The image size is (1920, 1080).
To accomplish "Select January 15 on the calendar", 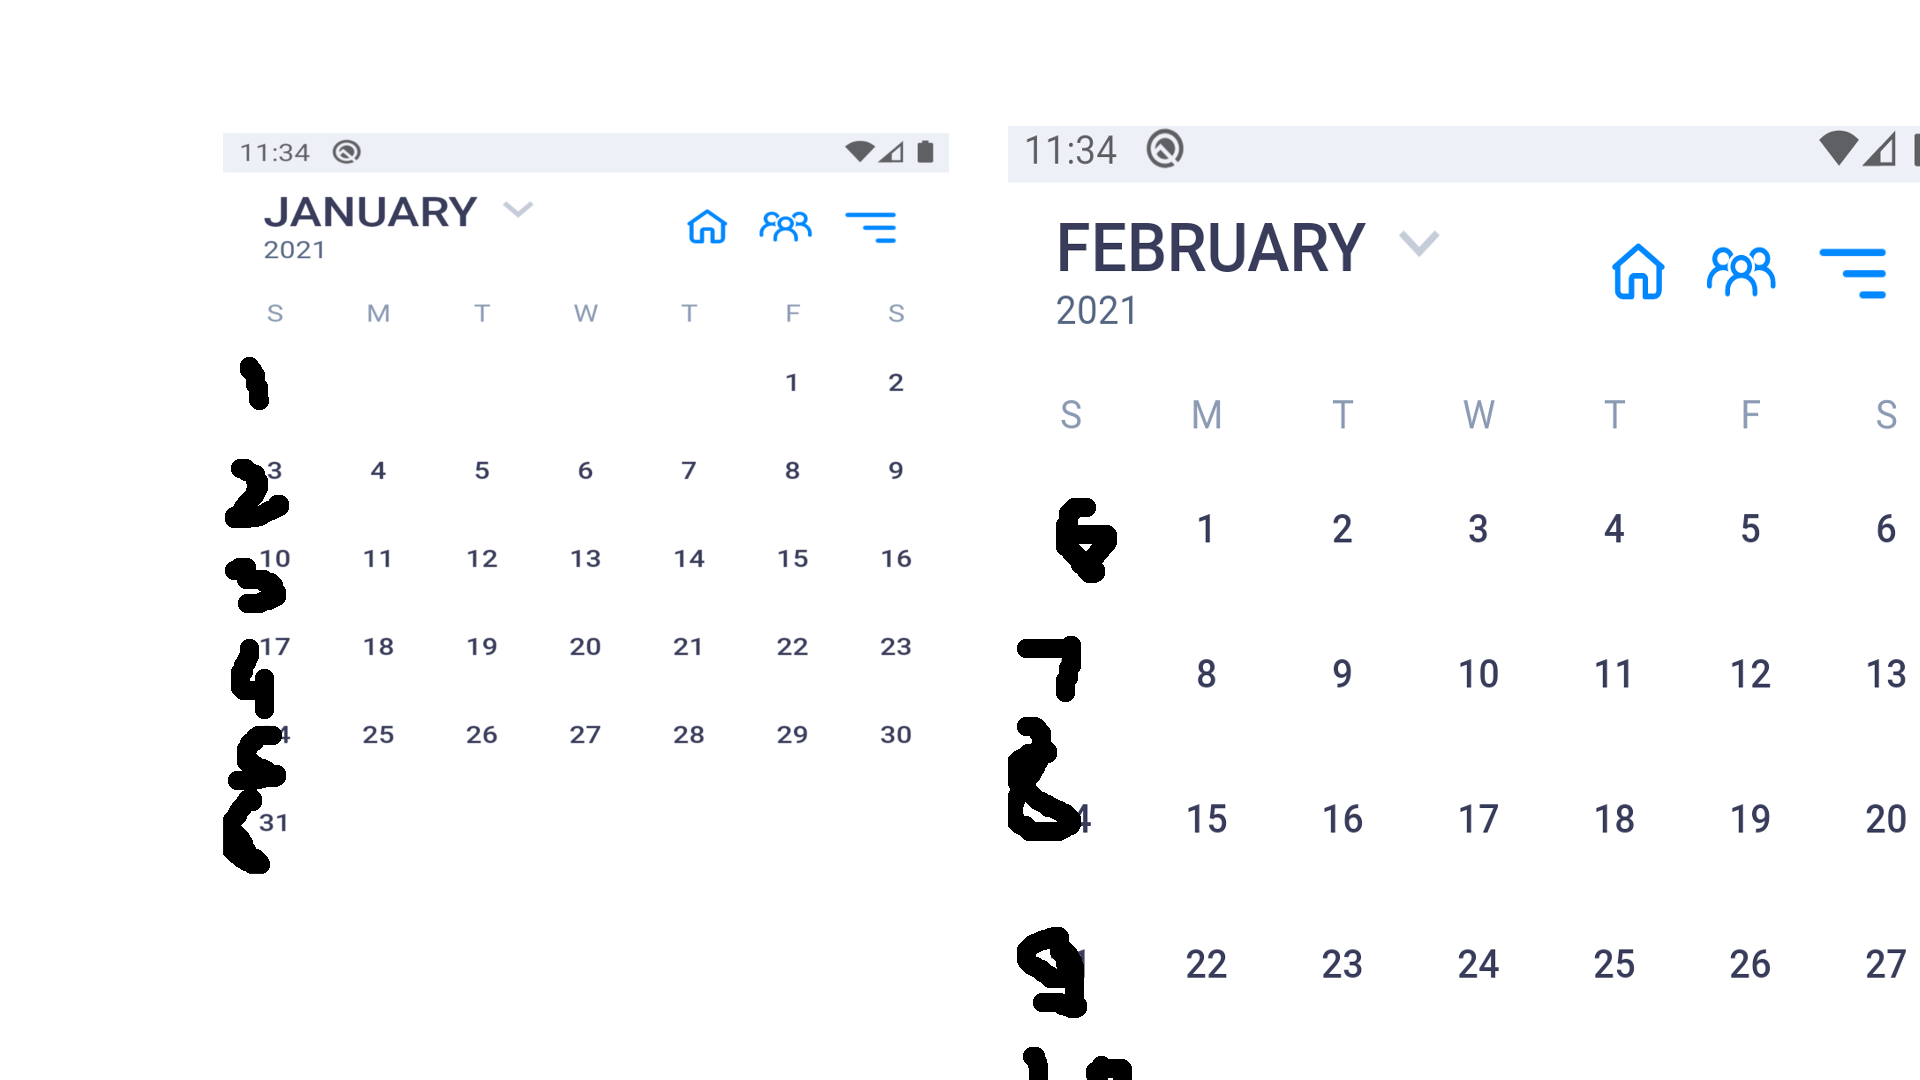I will [x=792, y=559].
